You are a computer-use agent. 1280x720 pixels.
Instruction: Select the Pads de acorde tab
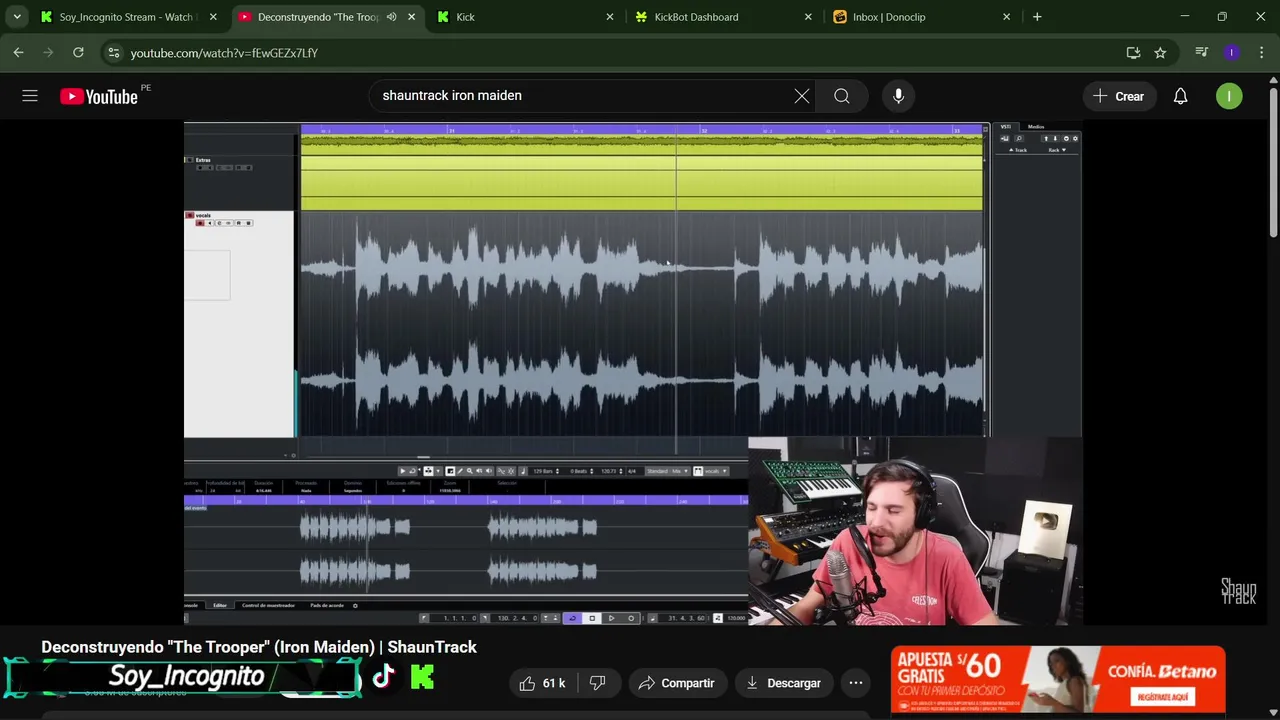(327, 605)
